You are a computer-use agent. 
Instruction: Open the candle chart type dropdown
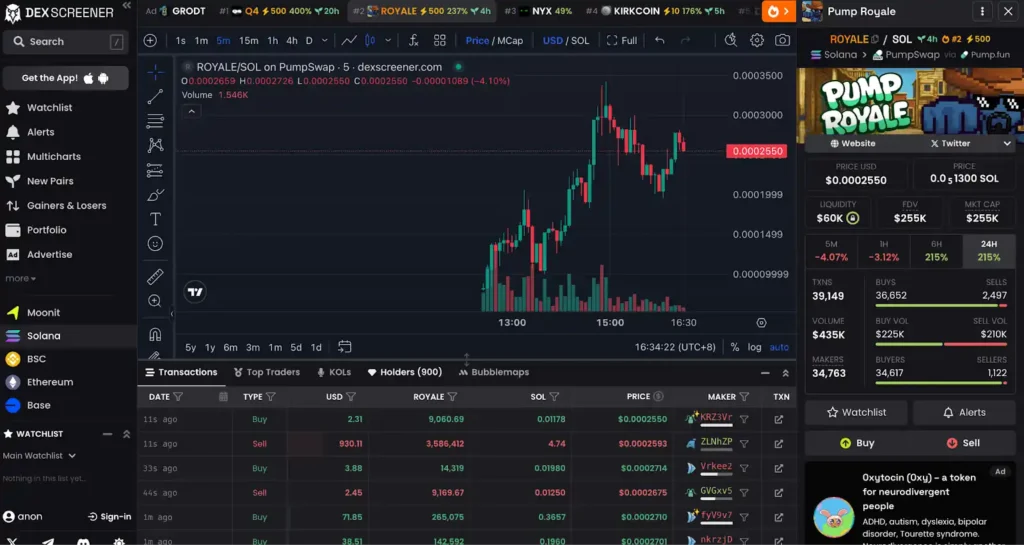(388, 40)
